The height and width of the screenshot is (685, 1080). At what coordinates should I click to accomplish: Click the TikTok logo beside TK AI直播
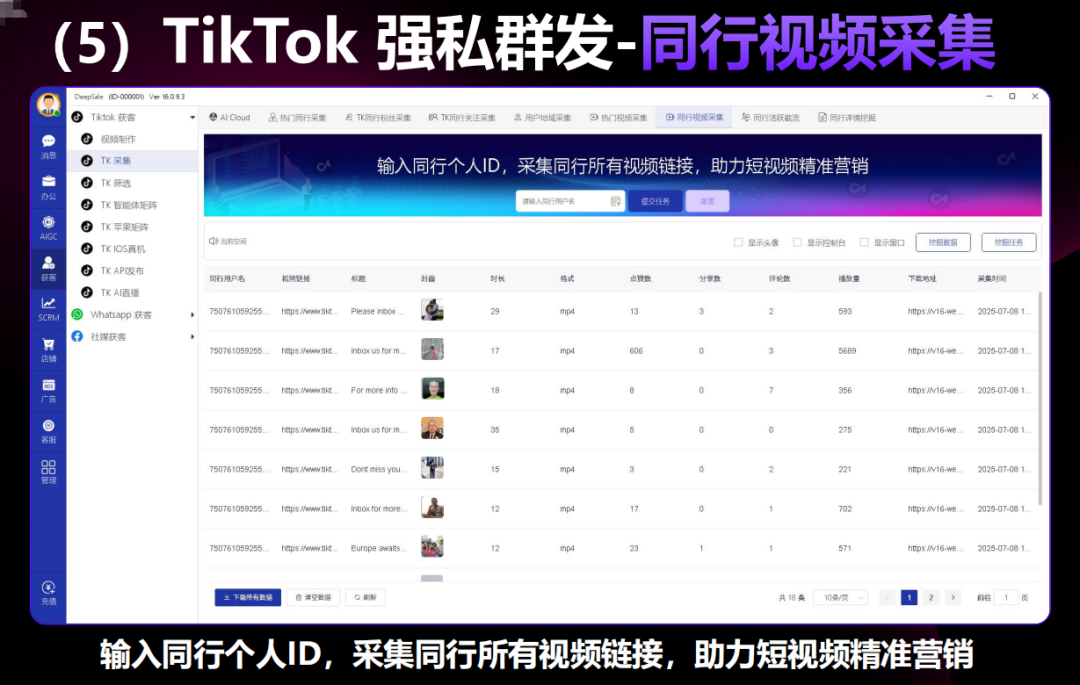coord(87,293)
